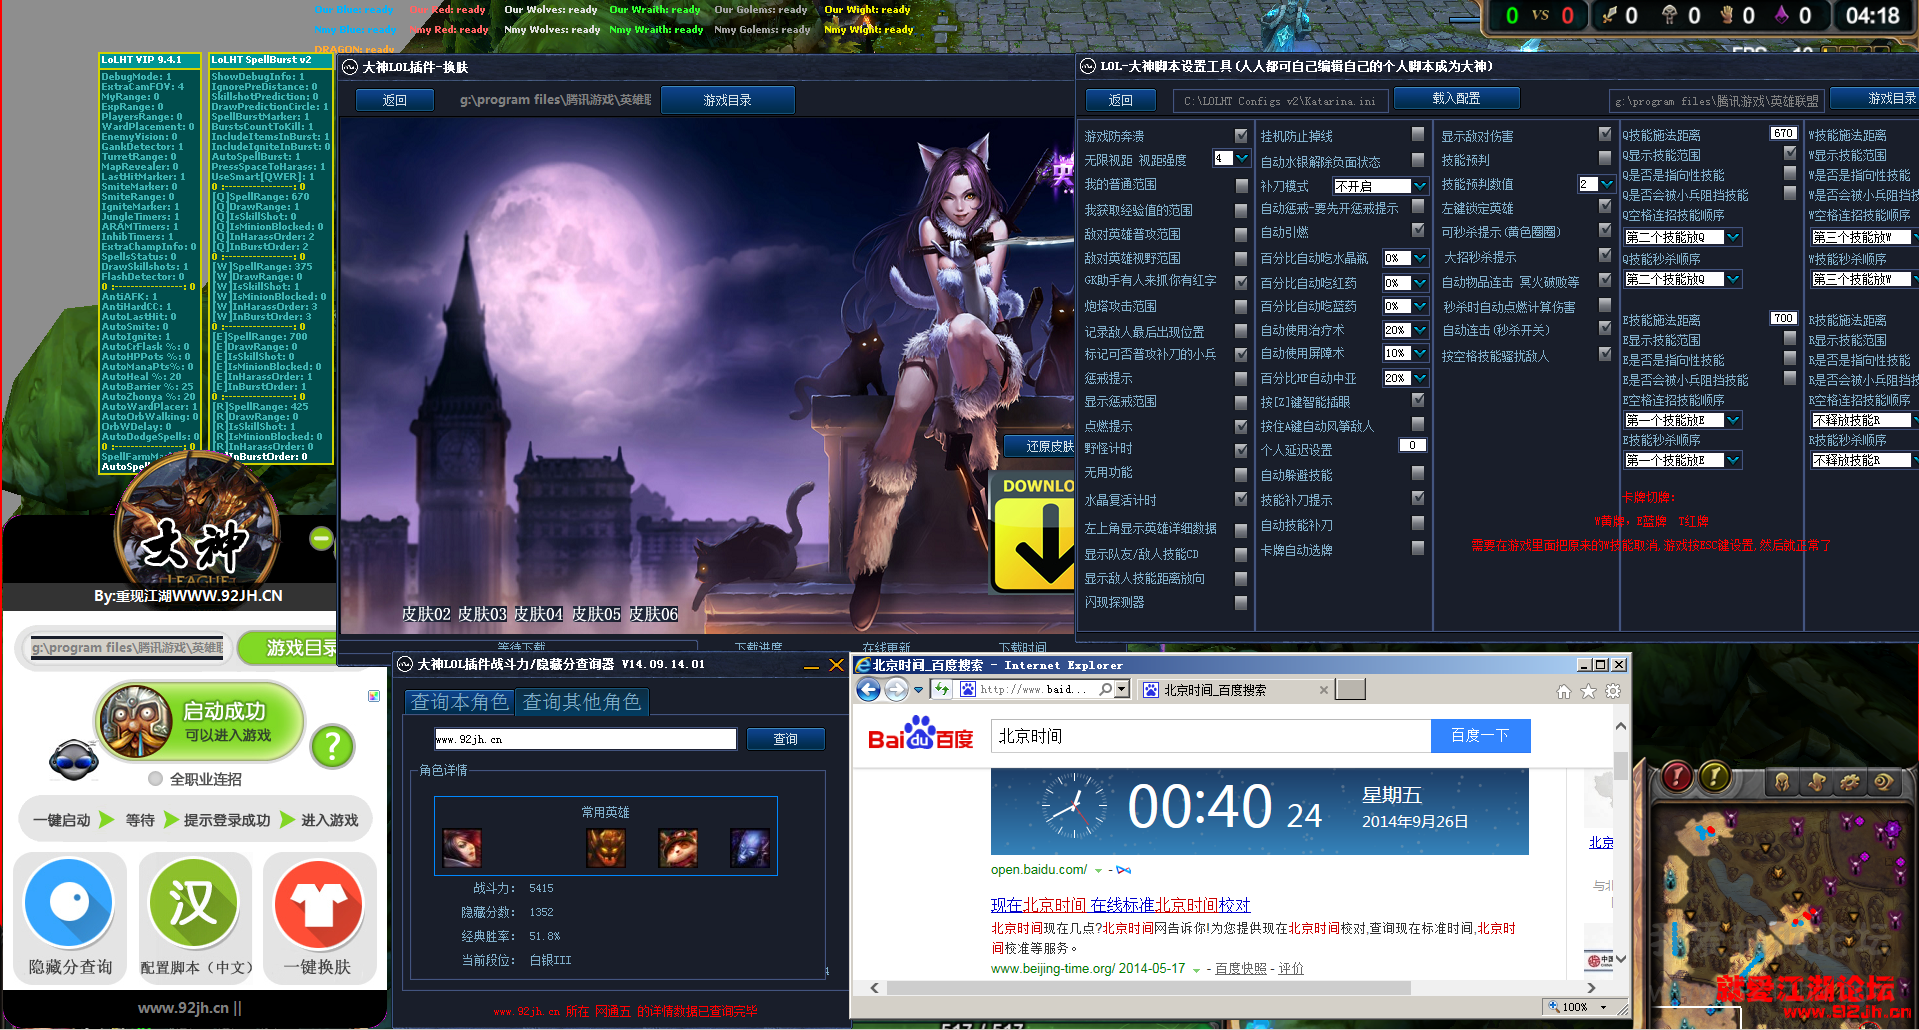
Task: Open IE recent pages dropdown arrow
Action: pos(918,690)
